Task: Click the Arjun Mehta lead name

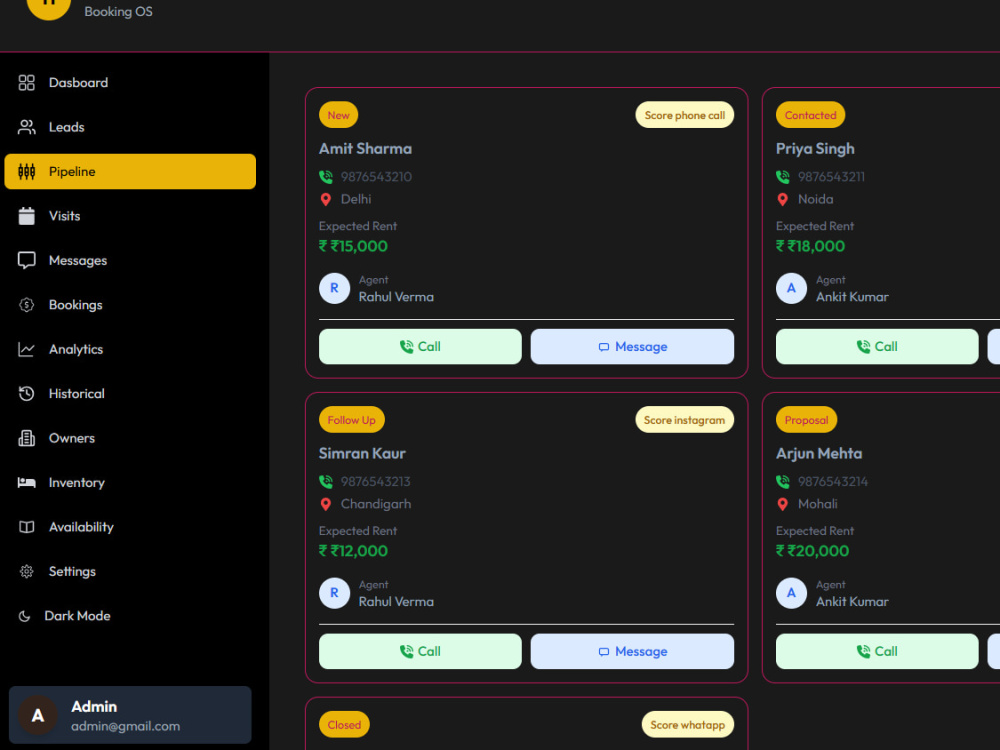Action: pyautogui.click(x=819, y=454)
